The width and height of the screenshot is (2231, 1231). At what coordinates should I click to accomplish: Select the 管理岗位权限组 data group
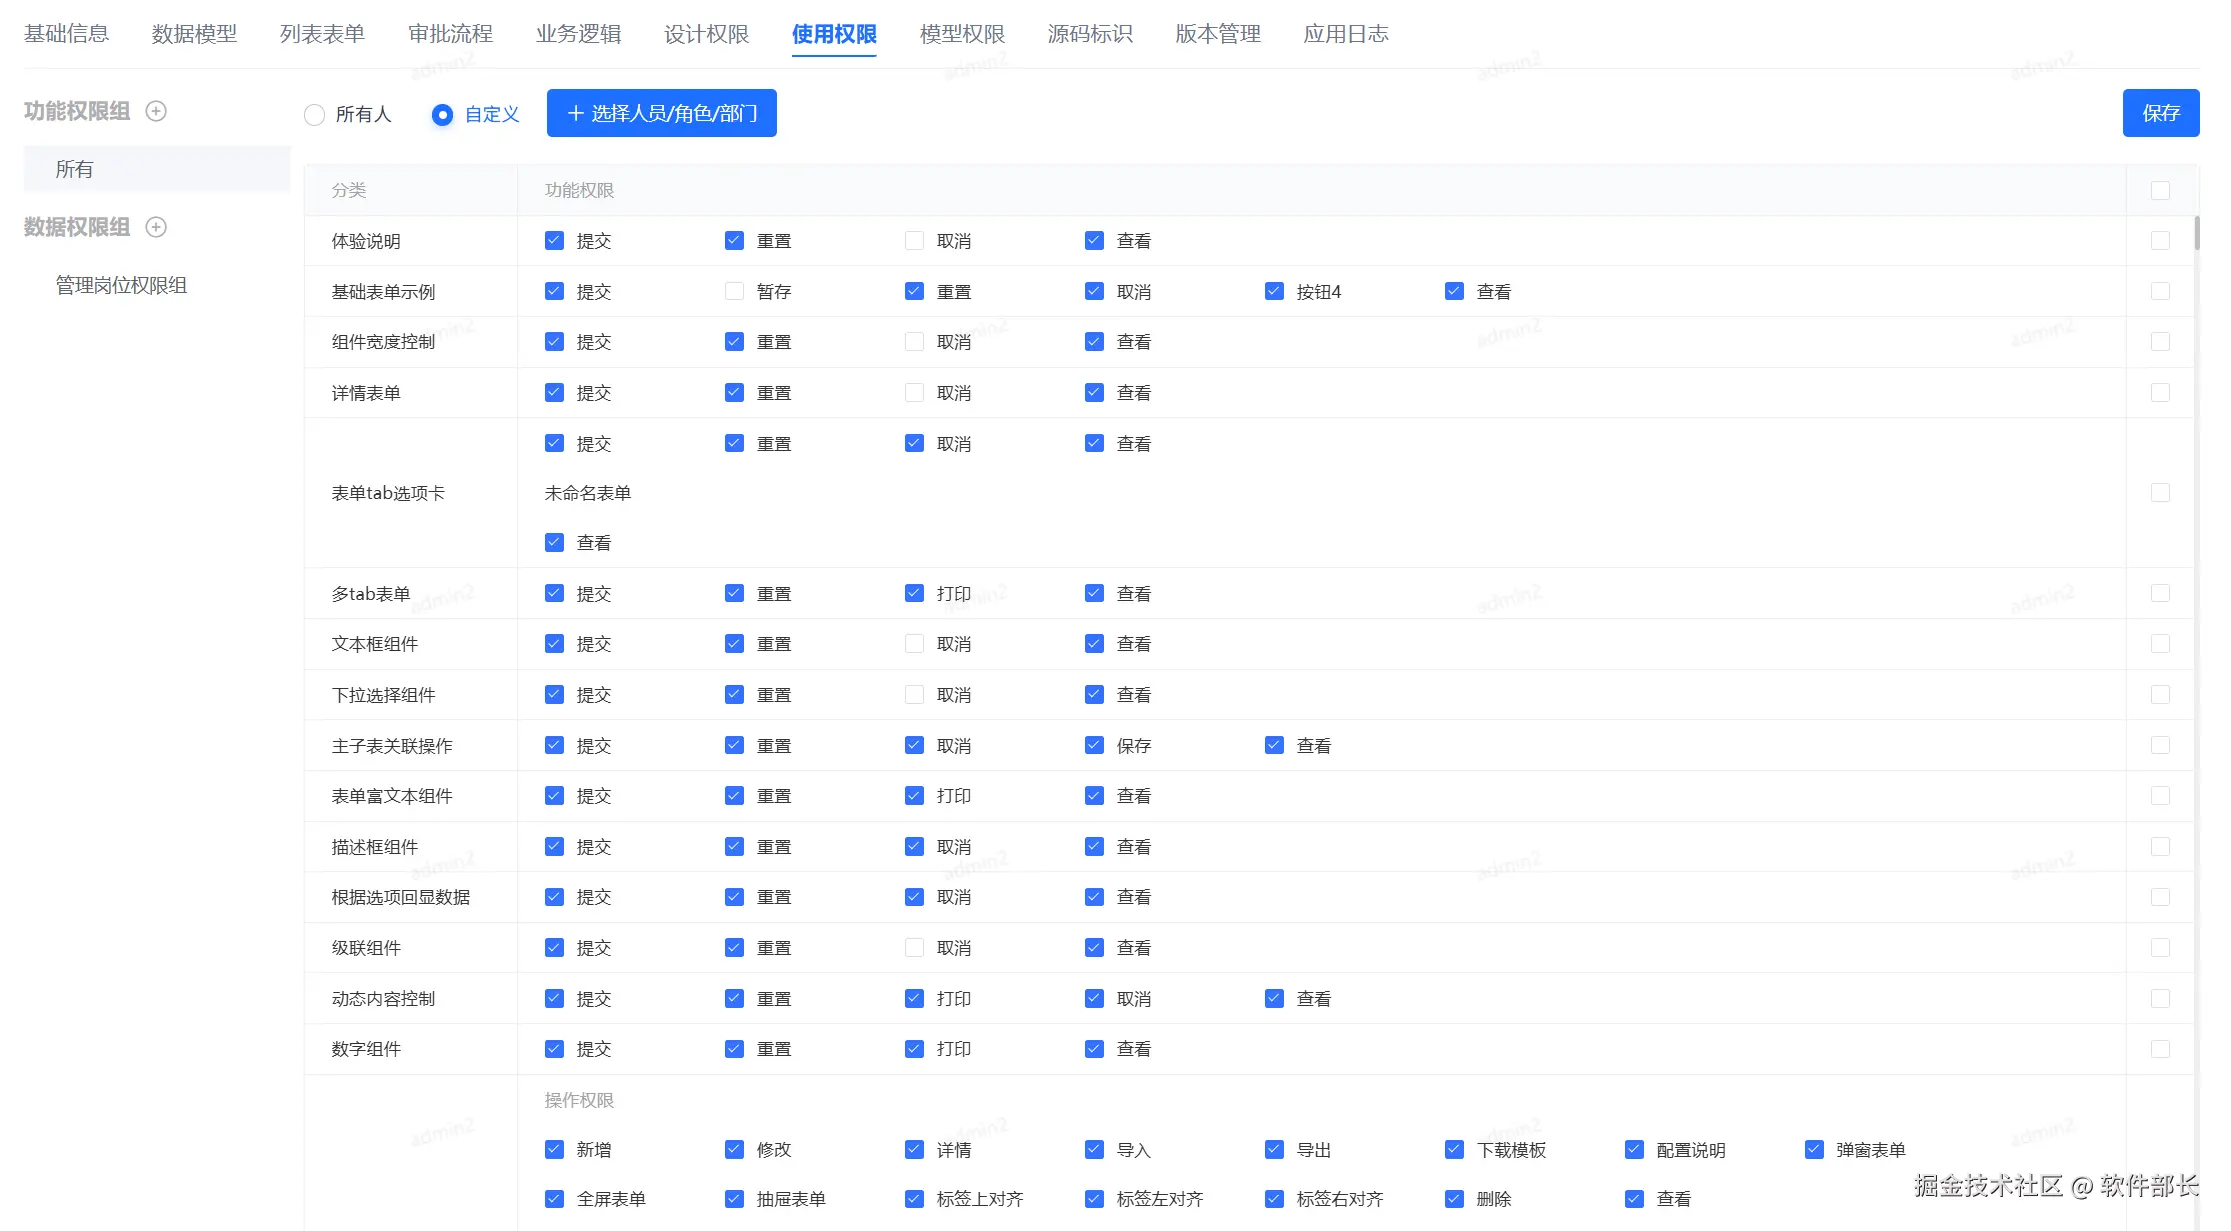121,285
